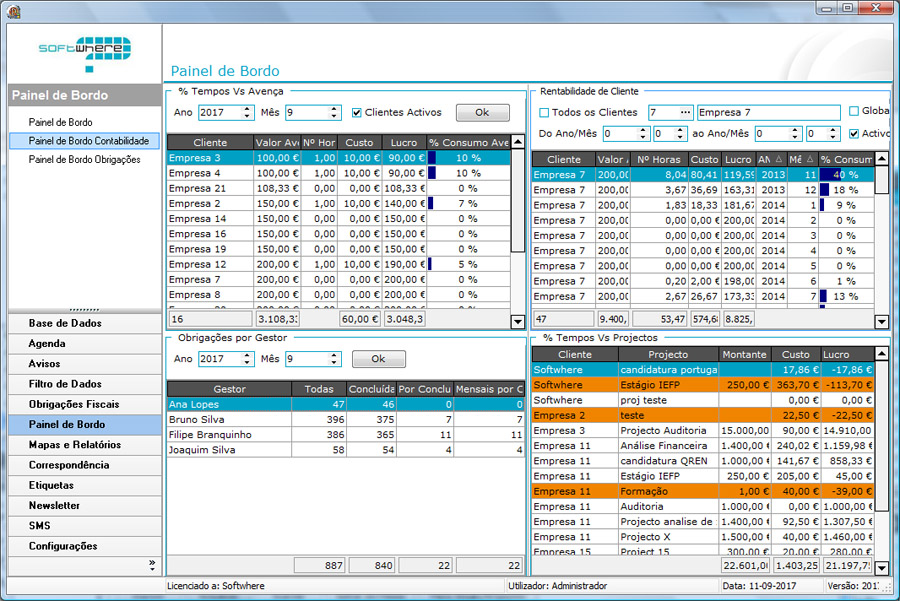
Task: Enable the Todos os Clientes checkbox
Action: coord(545,113)
